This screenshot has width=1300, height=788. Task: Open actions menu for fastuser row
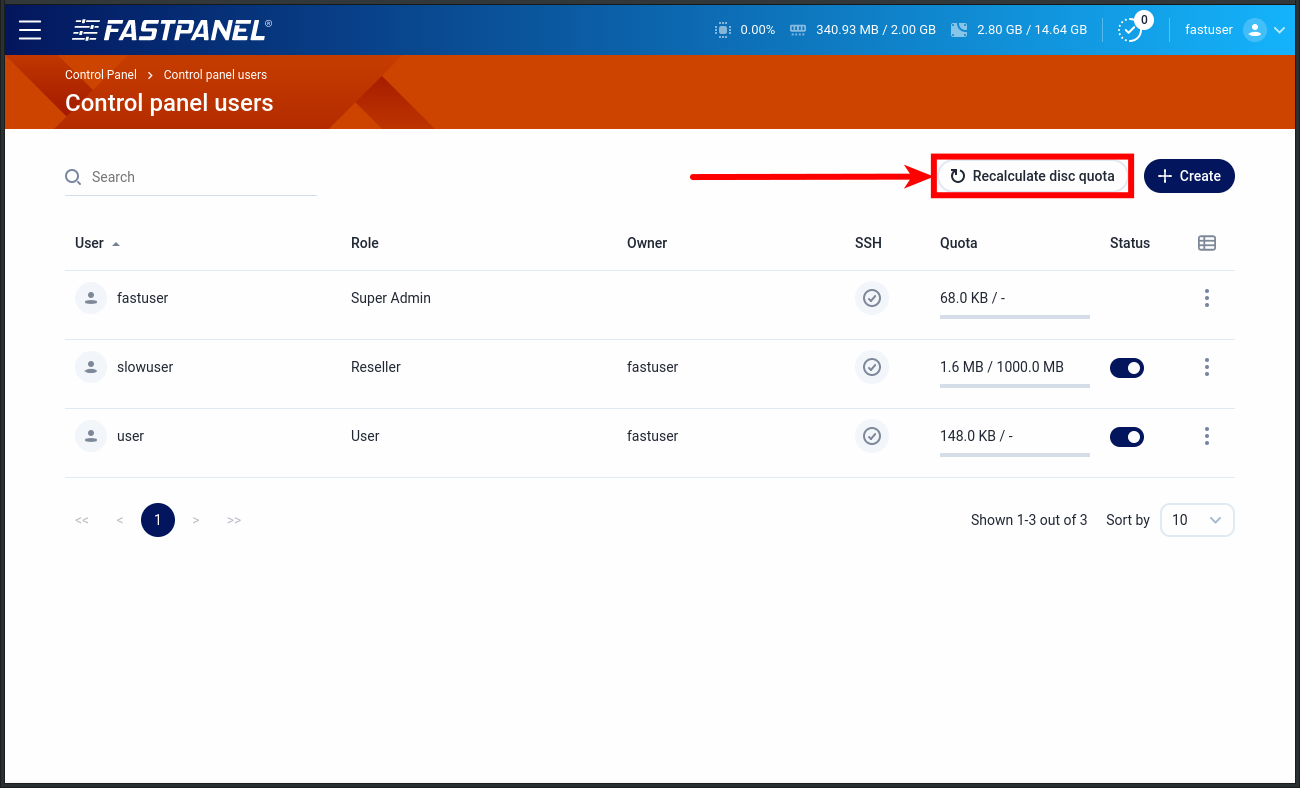click(x=1207, y=298)
